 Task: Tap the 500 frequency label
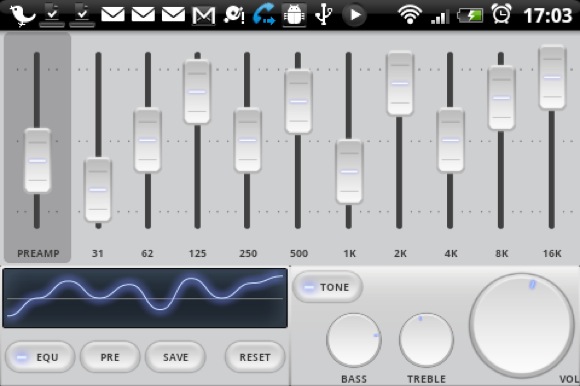(x=299, y=254)
